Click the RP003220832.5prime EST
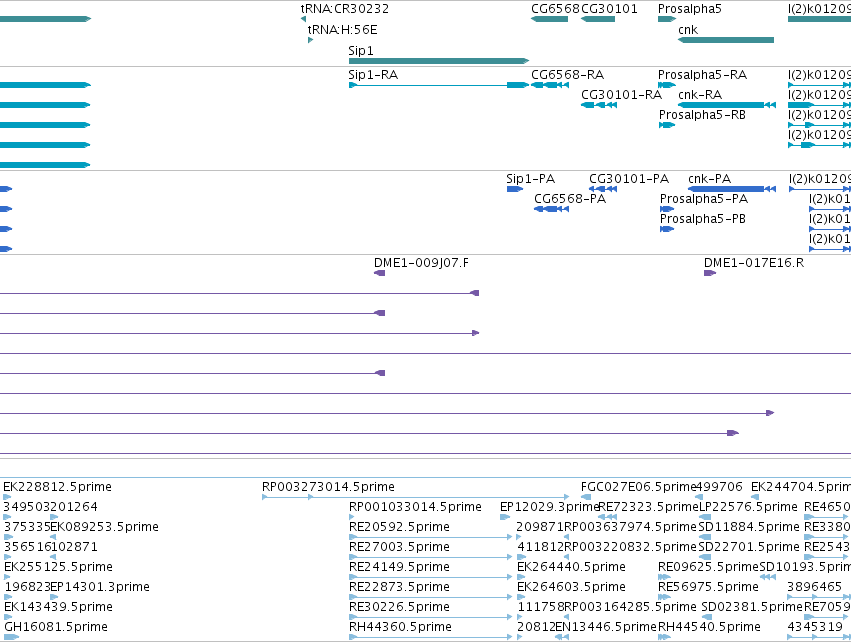851x642 pixels. [x=567, y=557]
